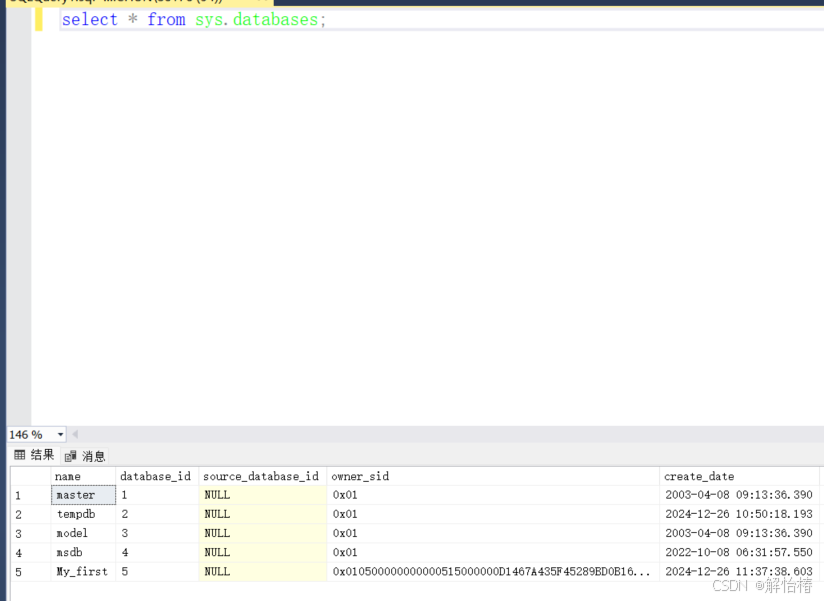Viewport: 824px width, 601px height.
Task: Select the 'model' name cell
Action: pyautogui.click(x=84, y=533)
